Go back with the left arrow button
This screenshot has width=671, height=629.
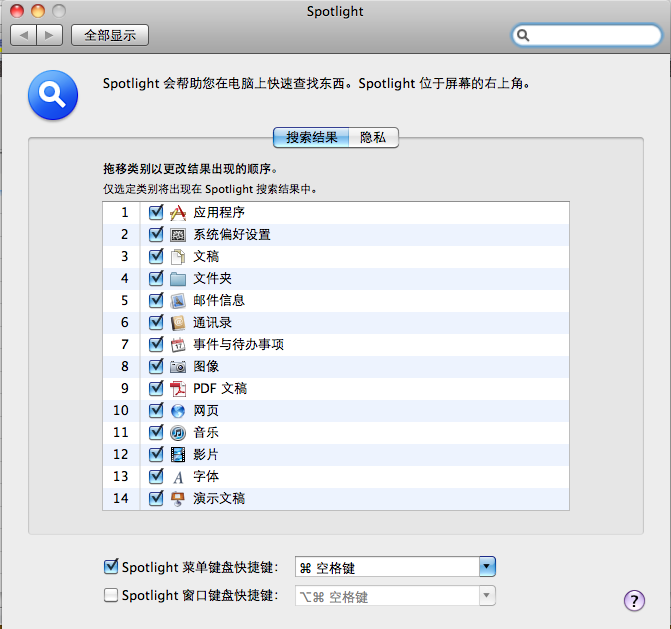[x=24, y=35]
